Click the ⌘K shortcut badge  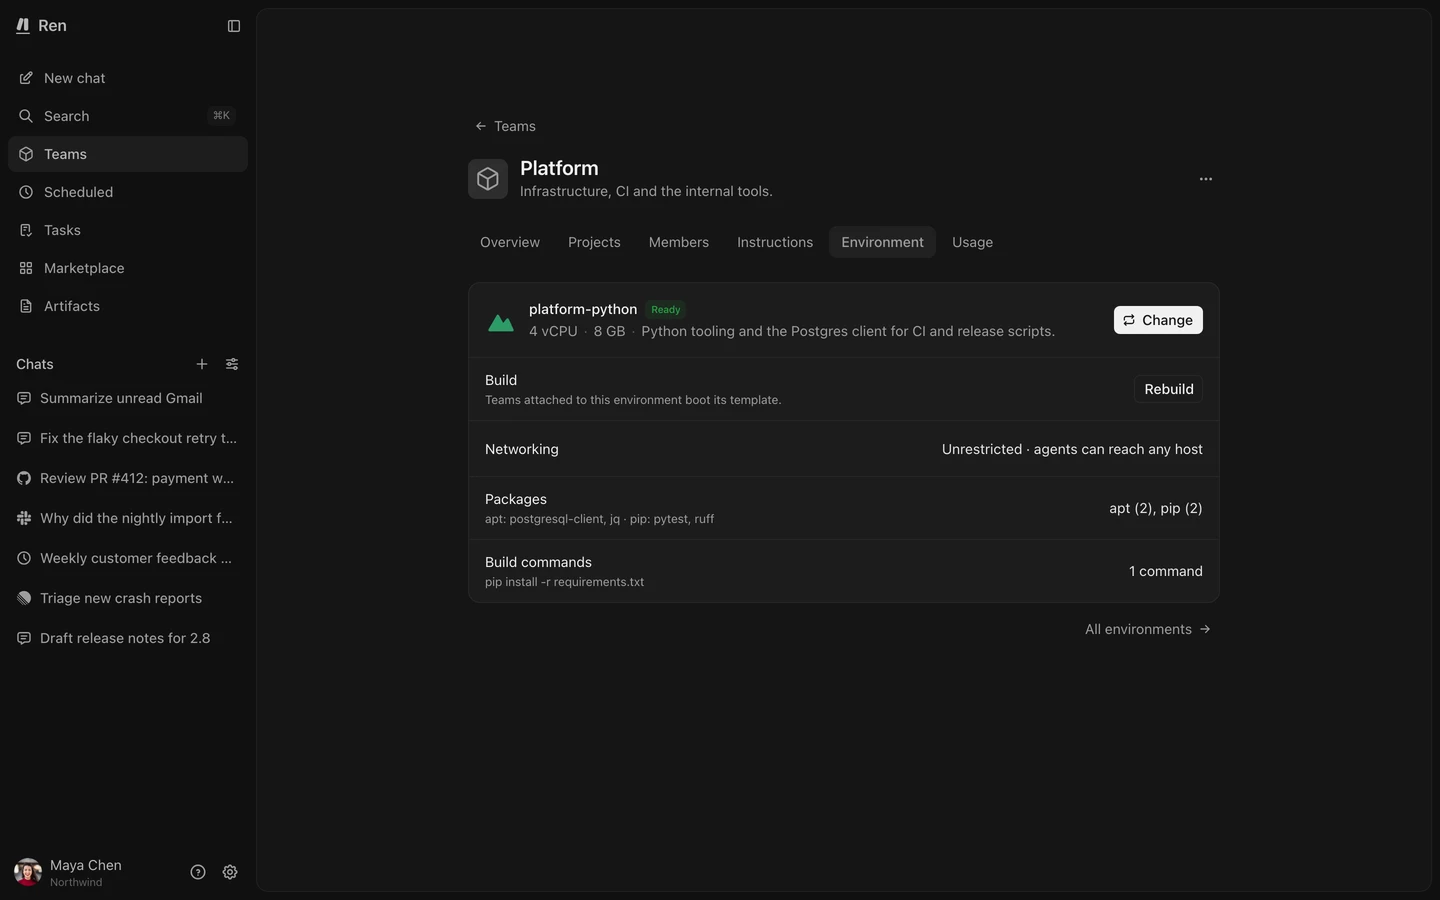[221, 116]
